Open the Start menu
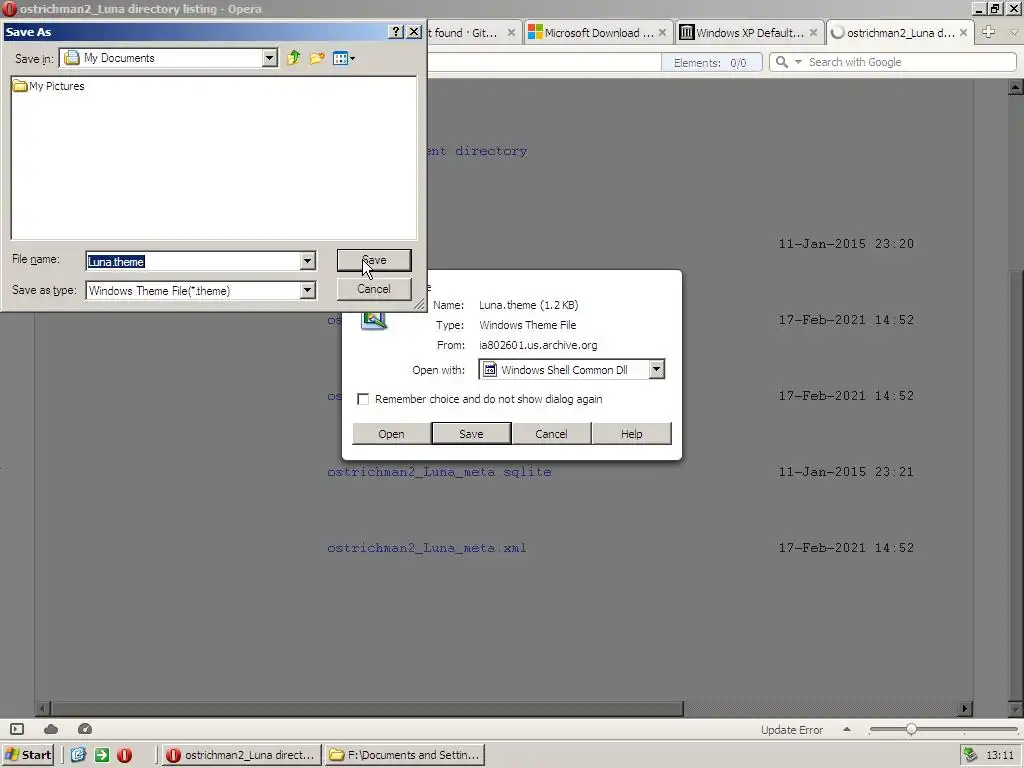The height and width of the screenshot is (768, 1024). (27, 755)
